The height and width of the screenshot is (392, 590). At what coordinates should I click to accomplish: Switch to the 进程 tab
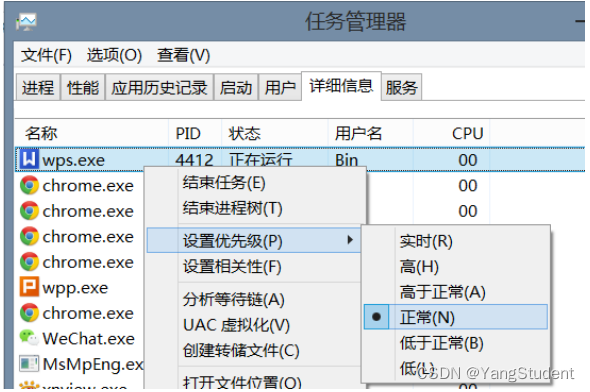[x=38, y=87]
